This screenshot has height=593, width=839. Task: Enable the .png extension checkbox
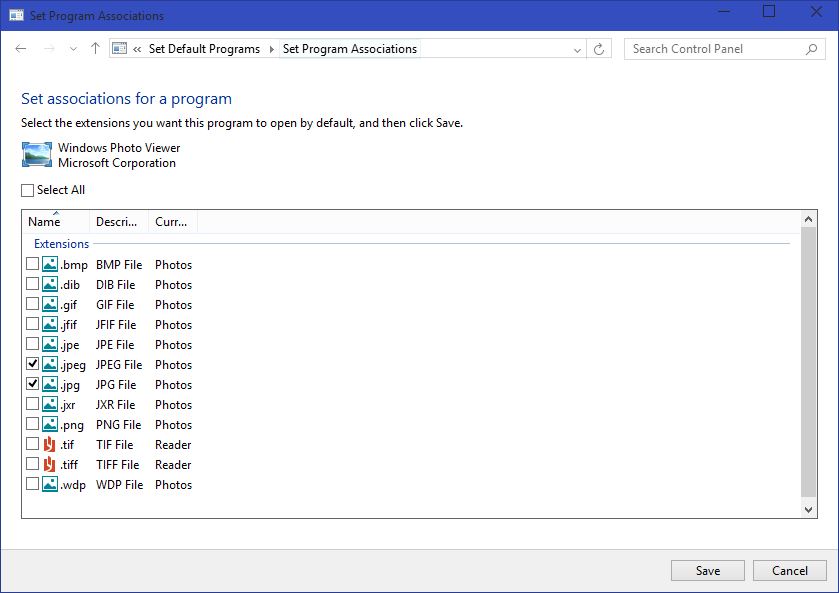click(x=33, y=424)
